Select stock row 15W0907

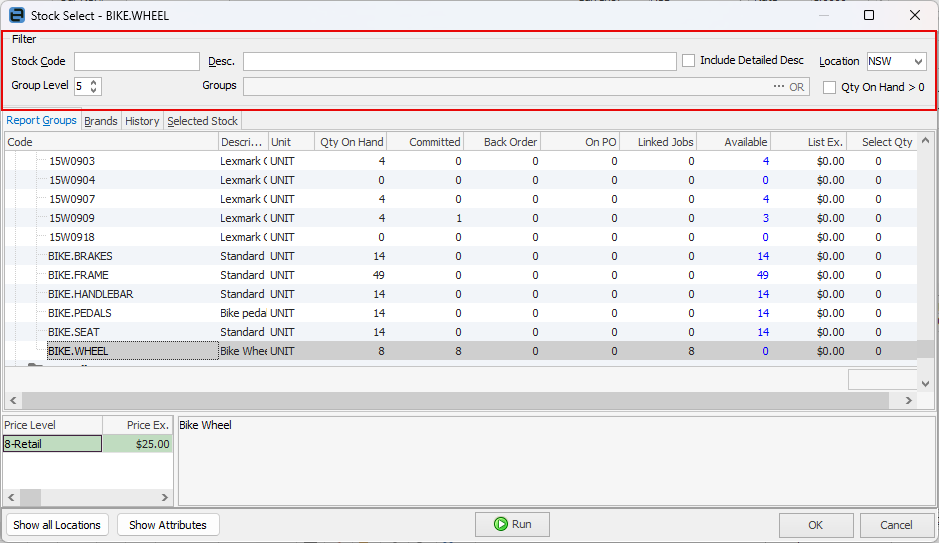coord(461,199)
